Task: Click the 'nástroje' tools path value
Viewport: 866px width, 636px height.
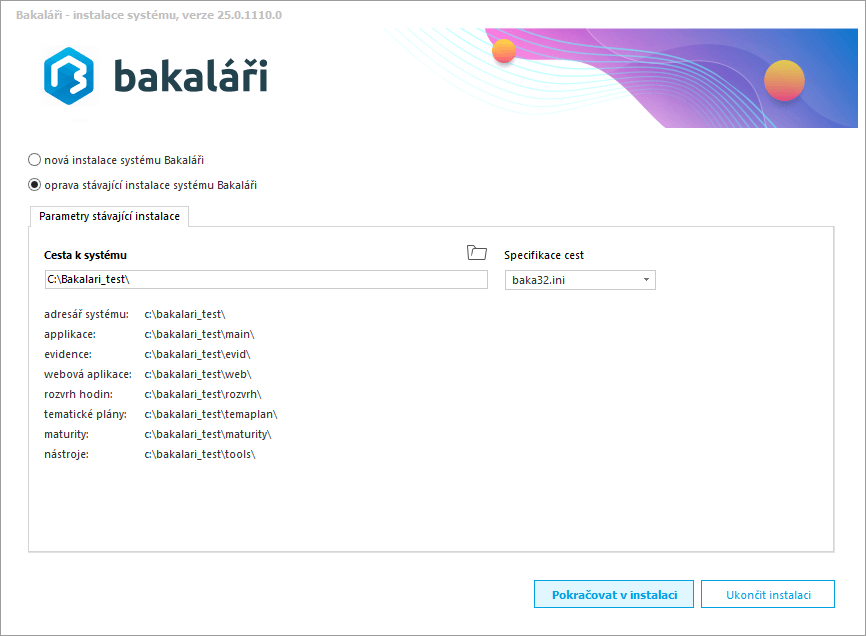Action: click(200, 454)
